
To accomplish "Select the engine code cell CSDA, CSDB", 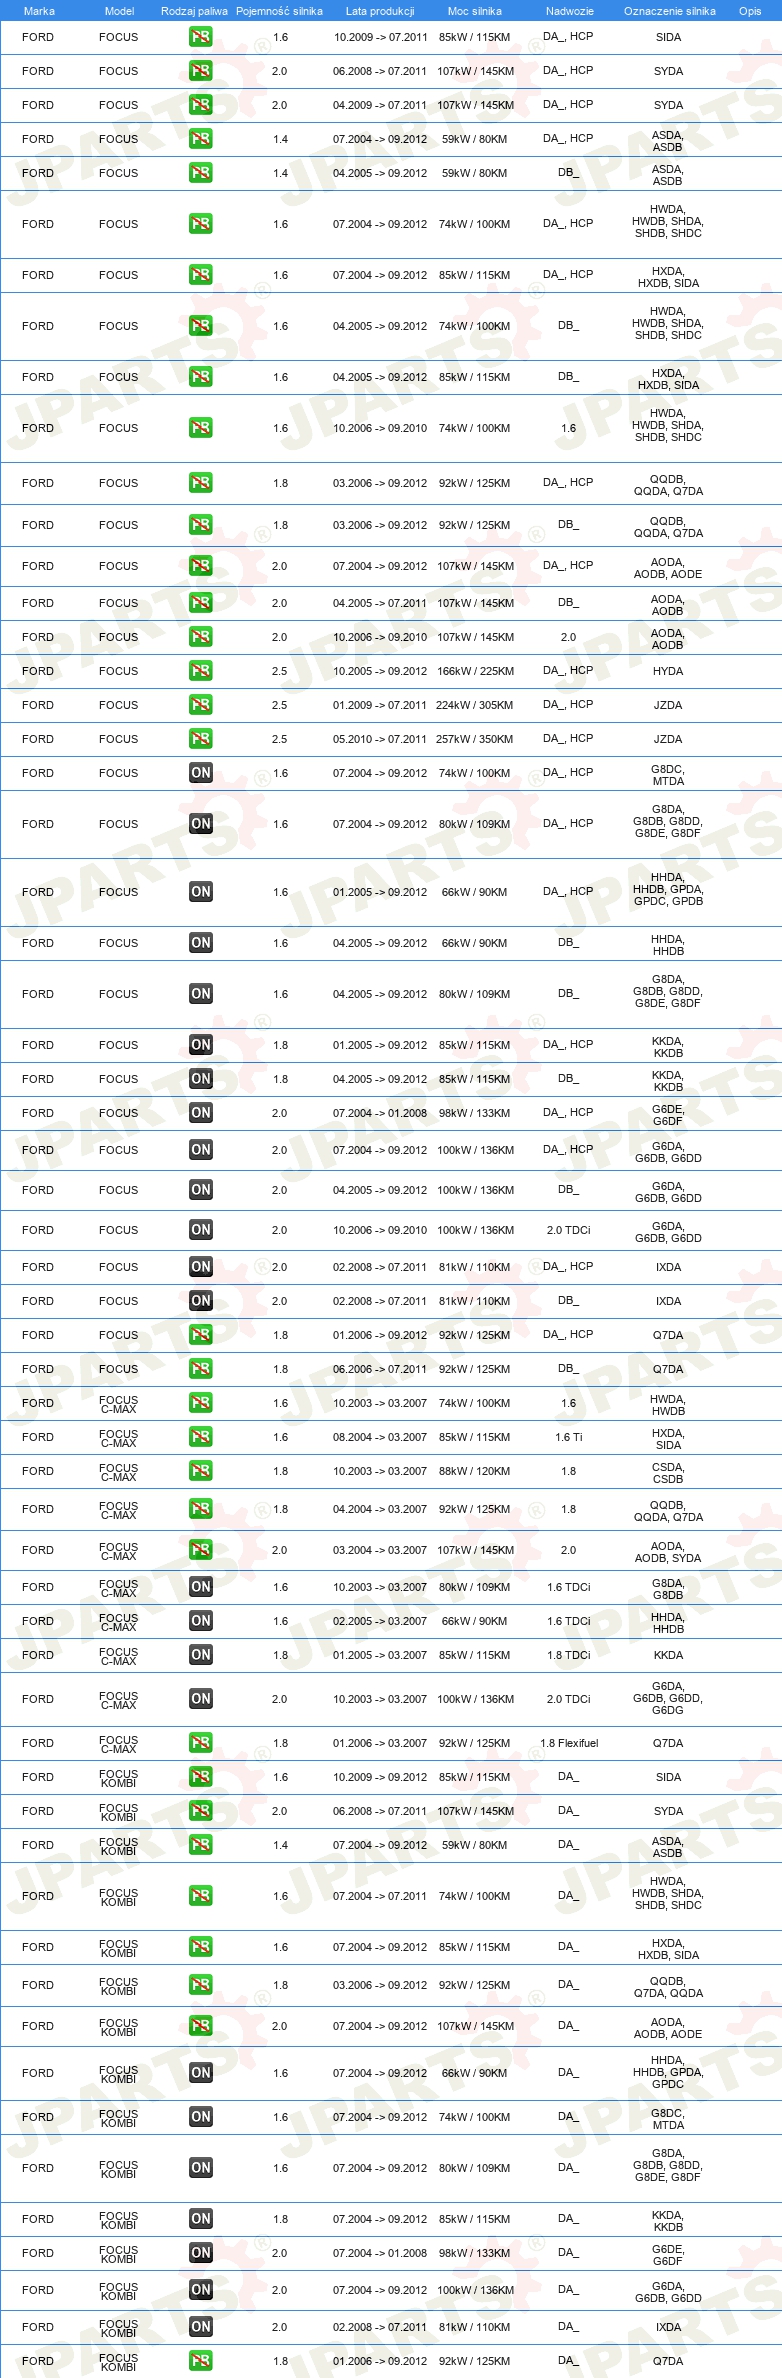I will tap(668, 1473).
